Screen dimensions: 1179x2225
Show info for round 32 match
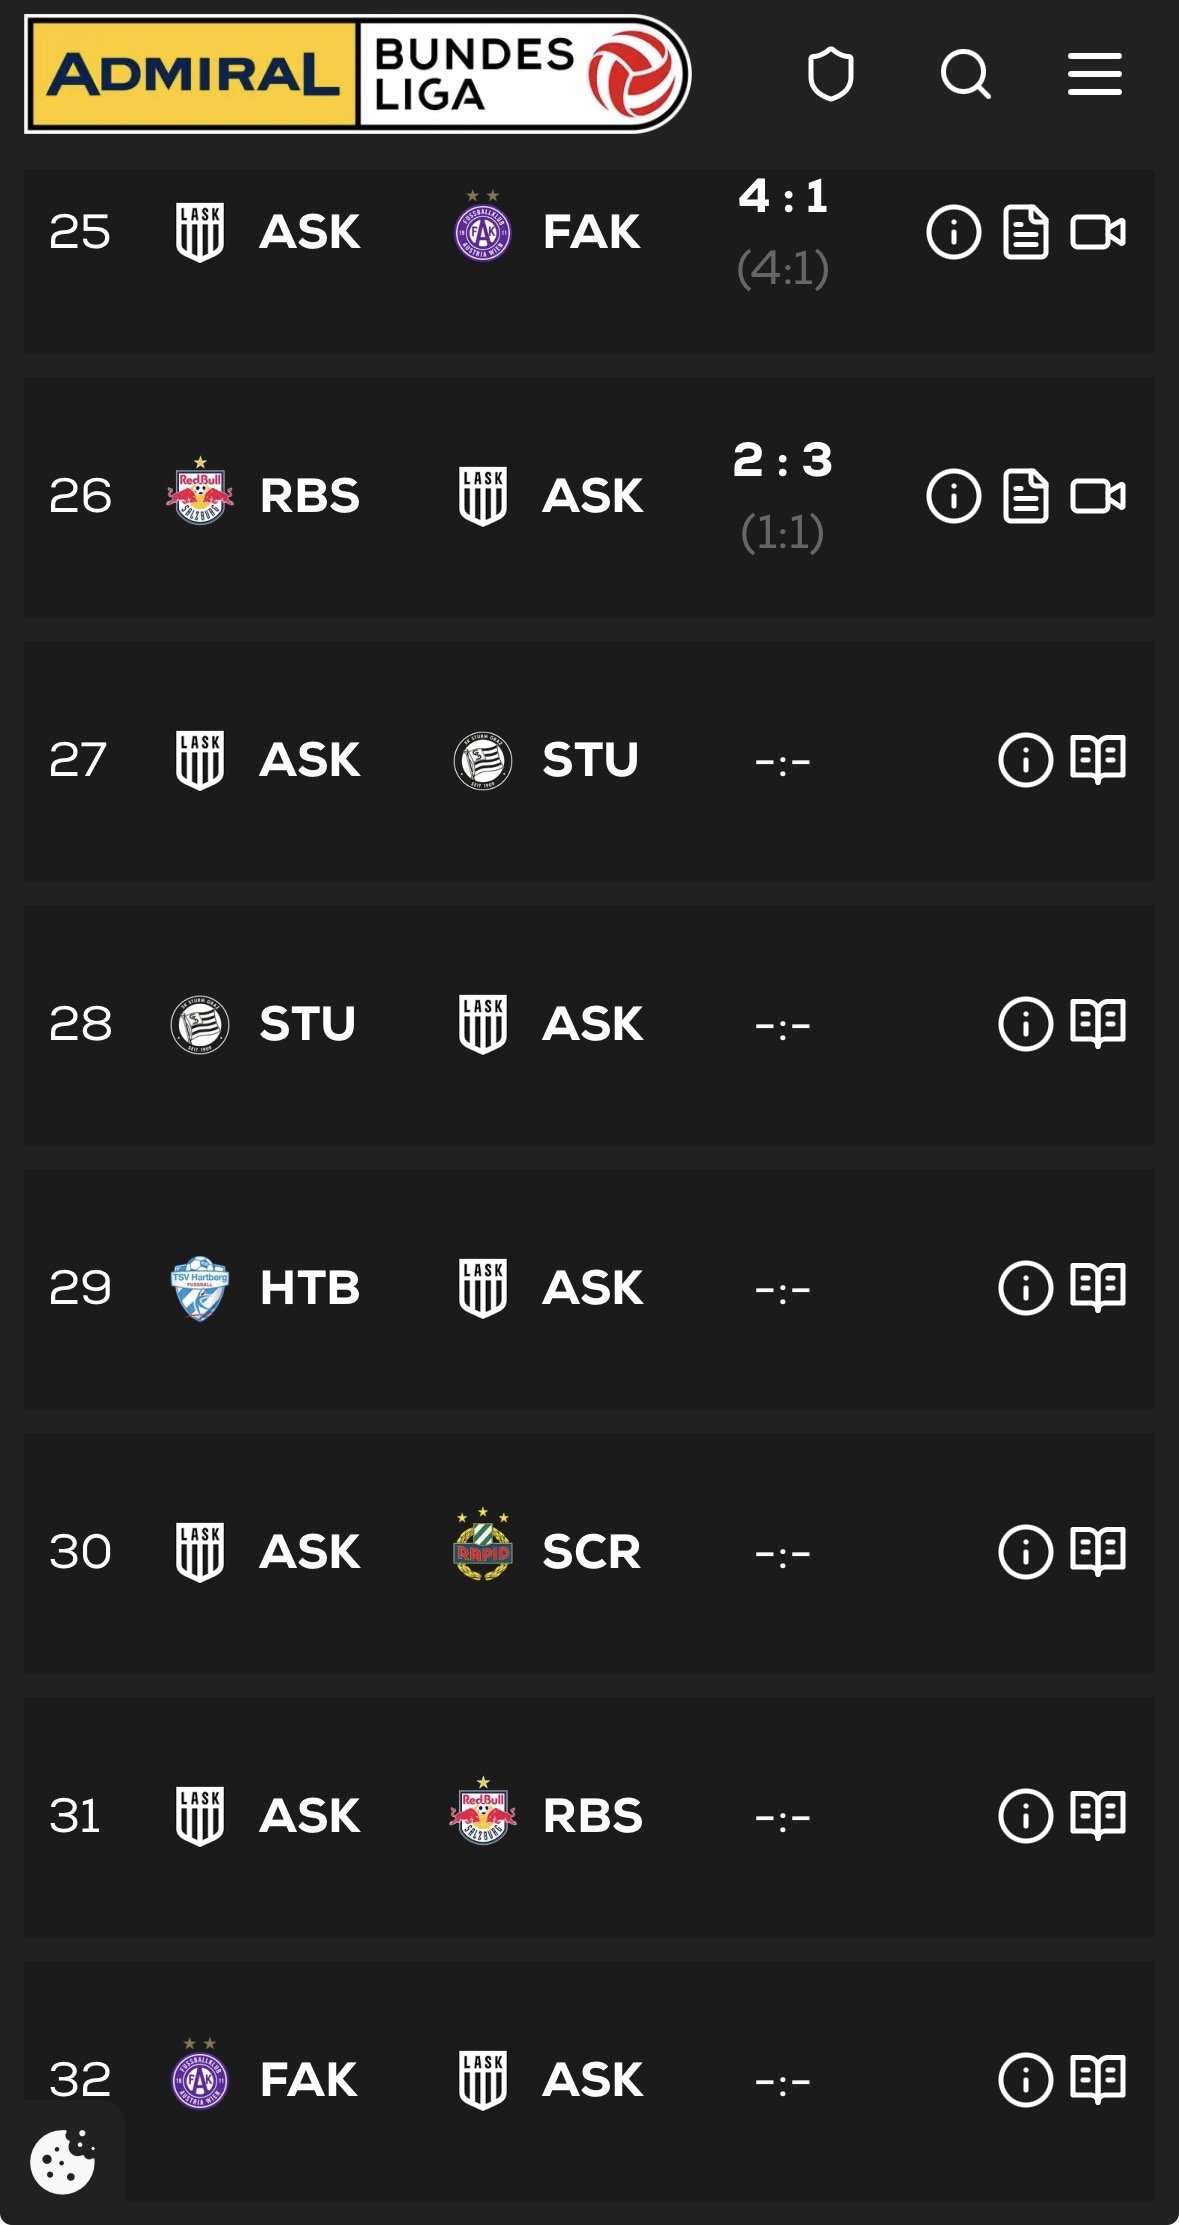[1025, 2080]
